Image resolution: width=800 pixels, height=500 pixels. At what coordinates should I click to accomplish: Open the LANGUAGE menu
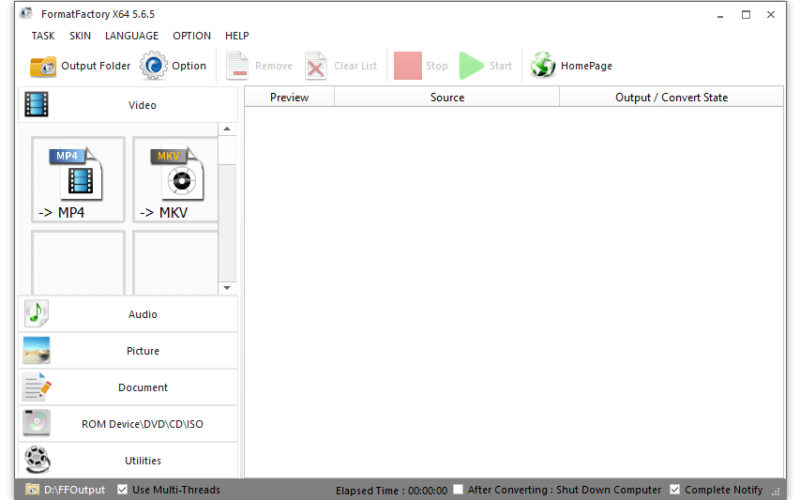click(x=132, y=36)
